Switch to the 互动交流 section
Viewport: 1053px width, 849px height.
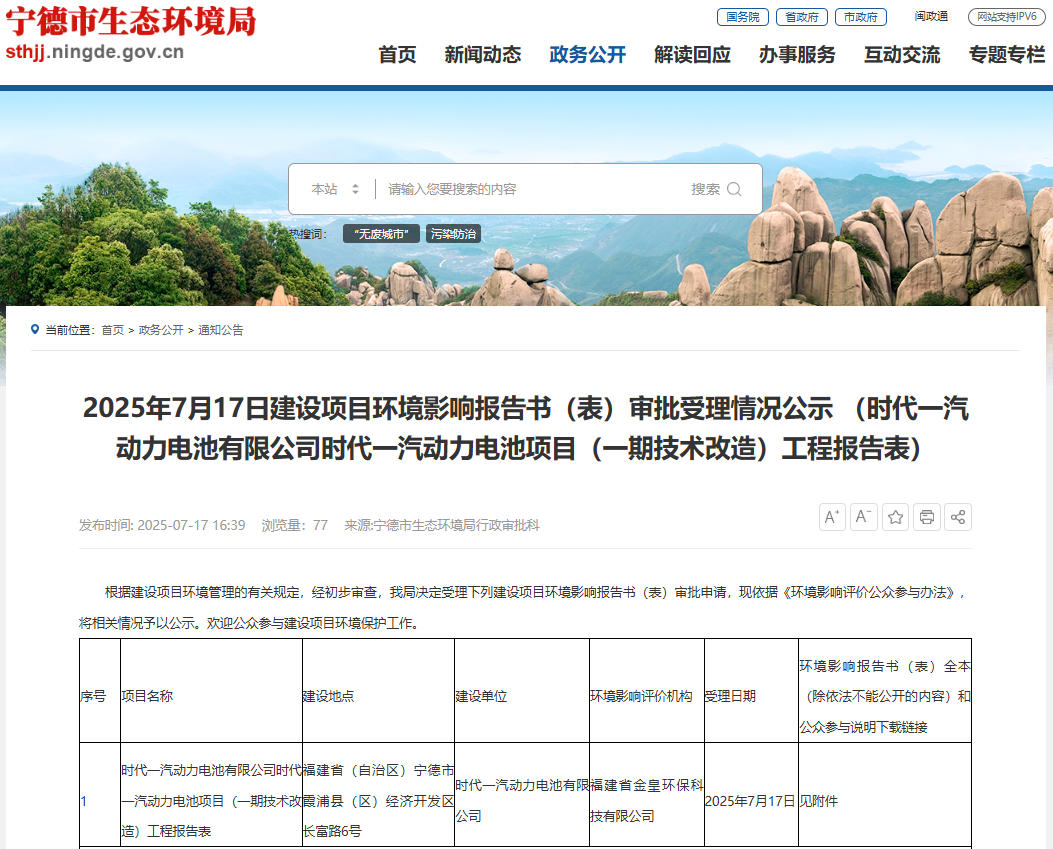click(x=901, y=56)
